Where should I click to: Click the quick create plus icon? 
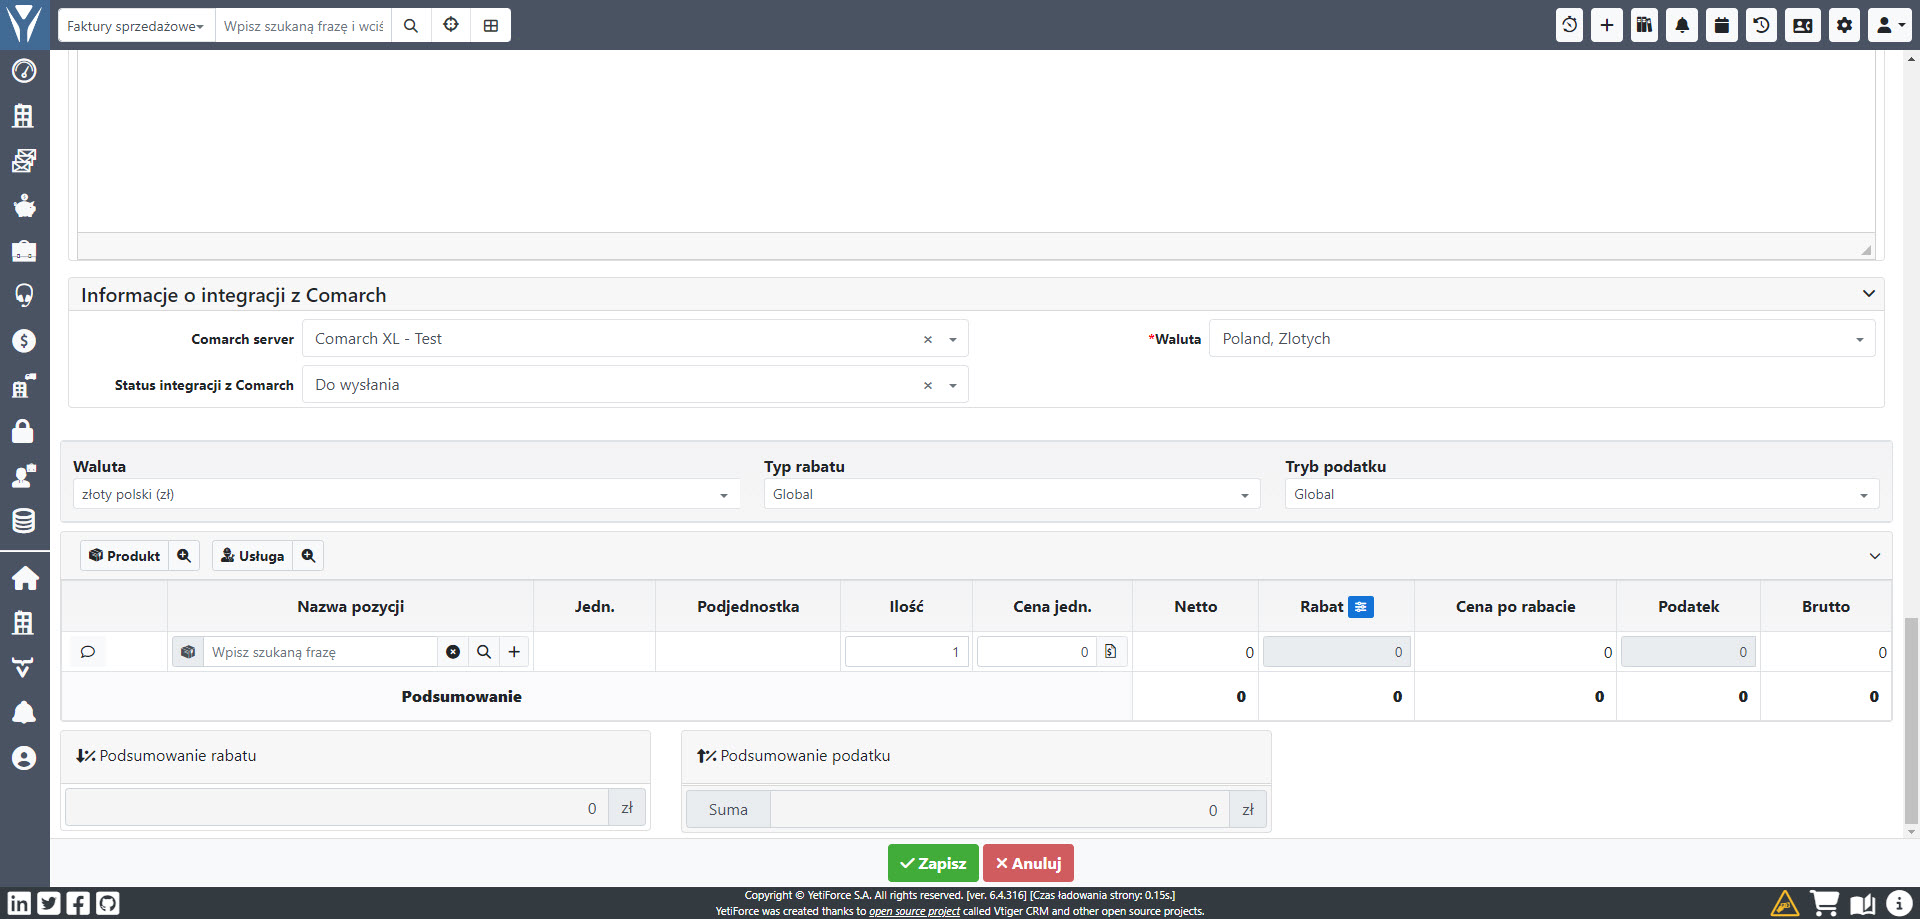coord(1607,25)
